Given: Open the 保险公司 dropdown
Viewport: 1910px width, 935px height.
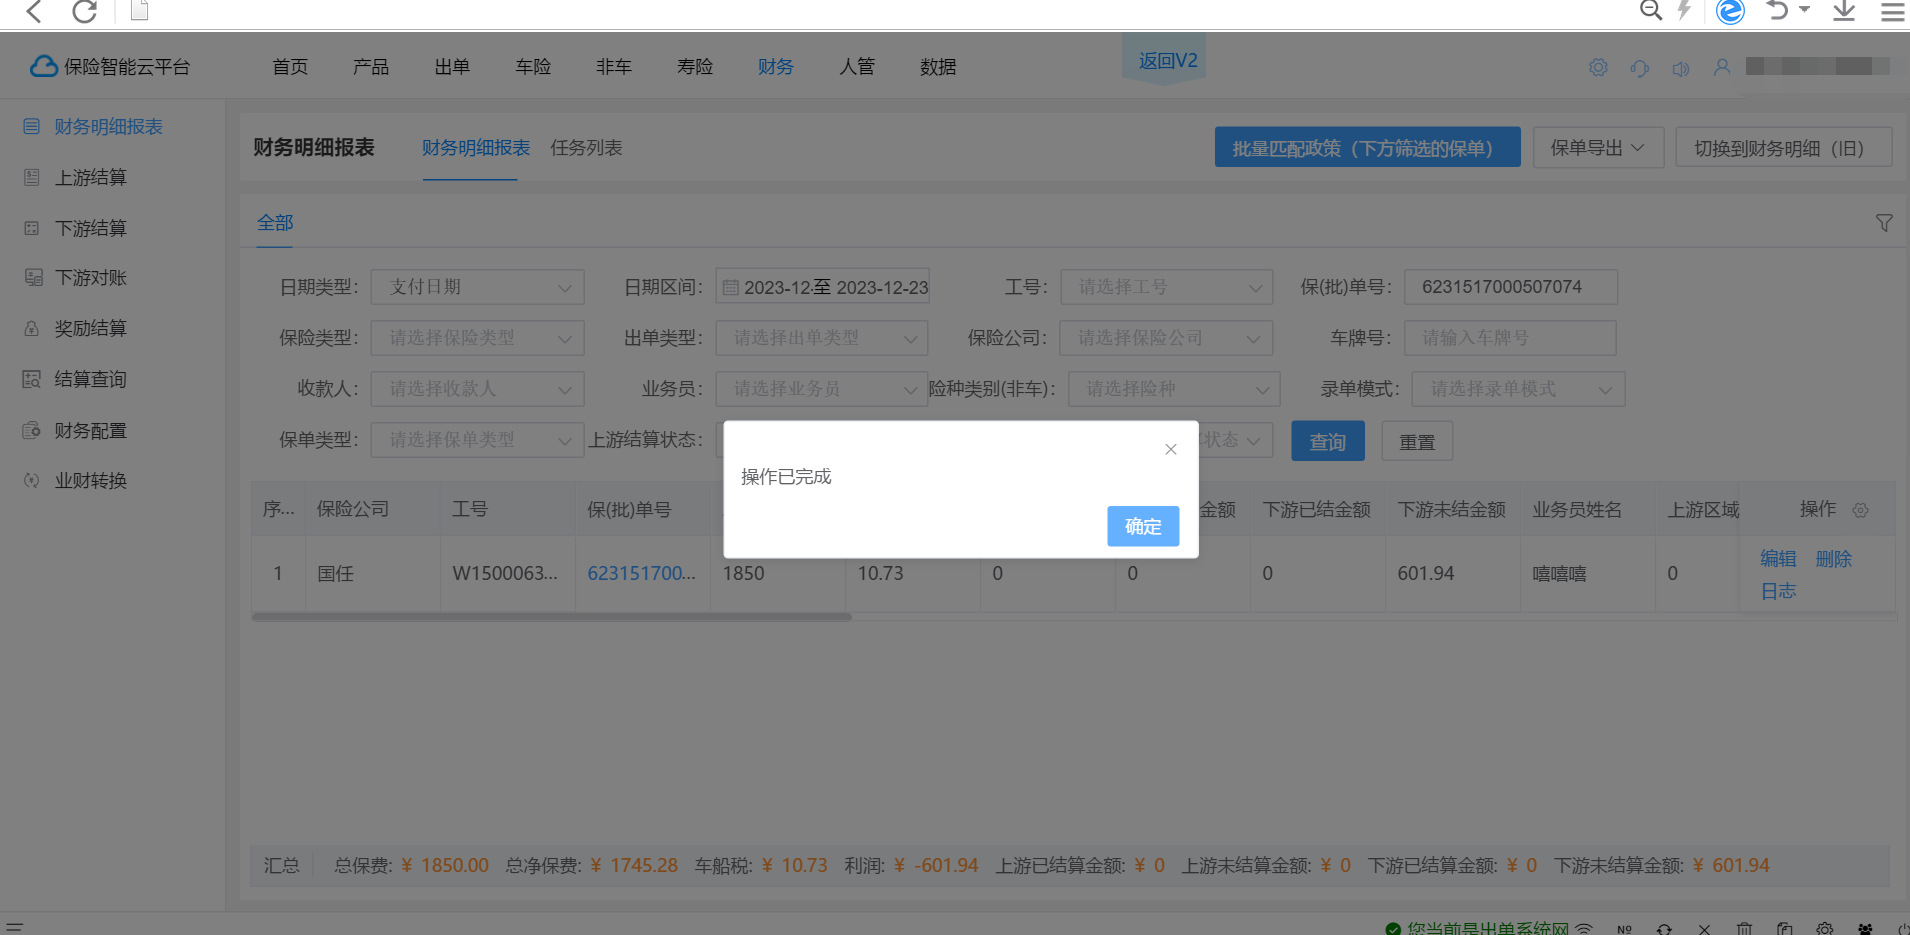Looking at the screenshot, I should (x=1166, y=338).
